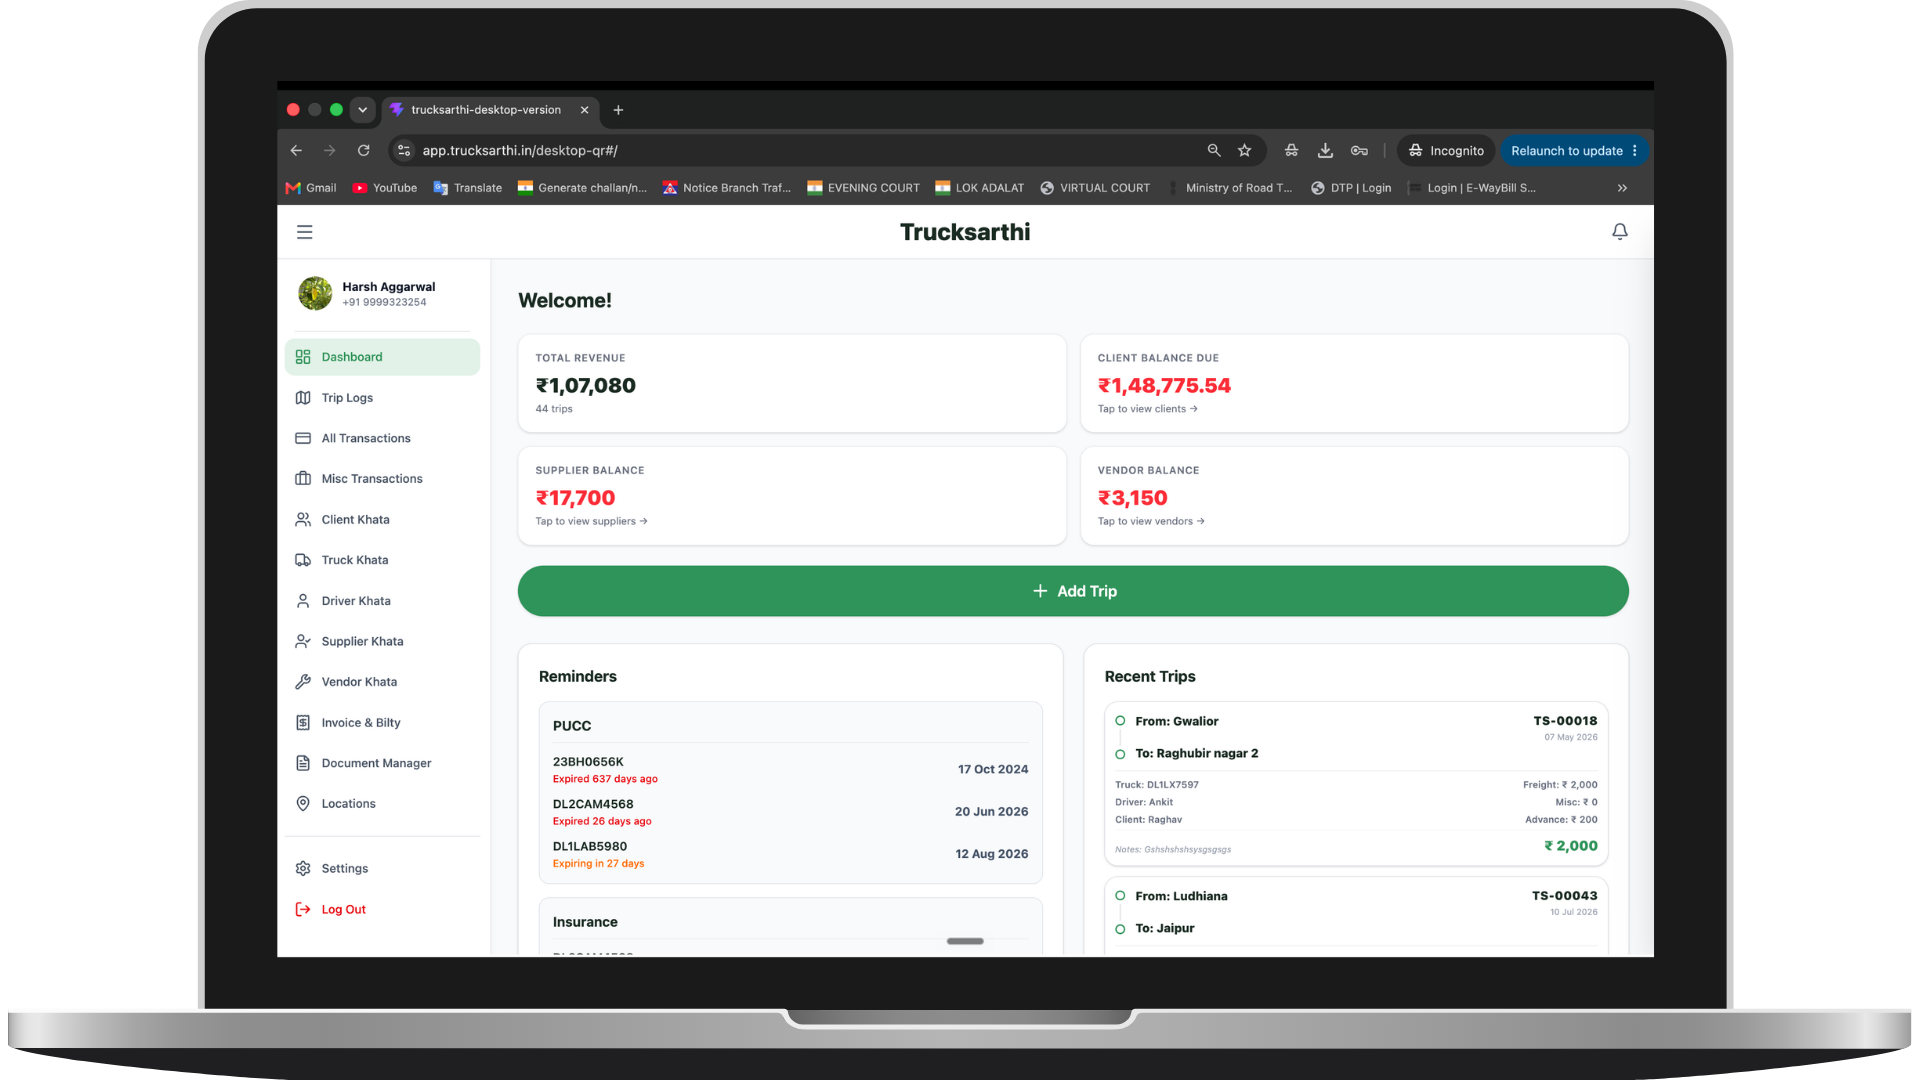Click the green Add Trip button
Image resolution: width=1920 pixels, height=1080 pixels.
tap(1073, 591)
